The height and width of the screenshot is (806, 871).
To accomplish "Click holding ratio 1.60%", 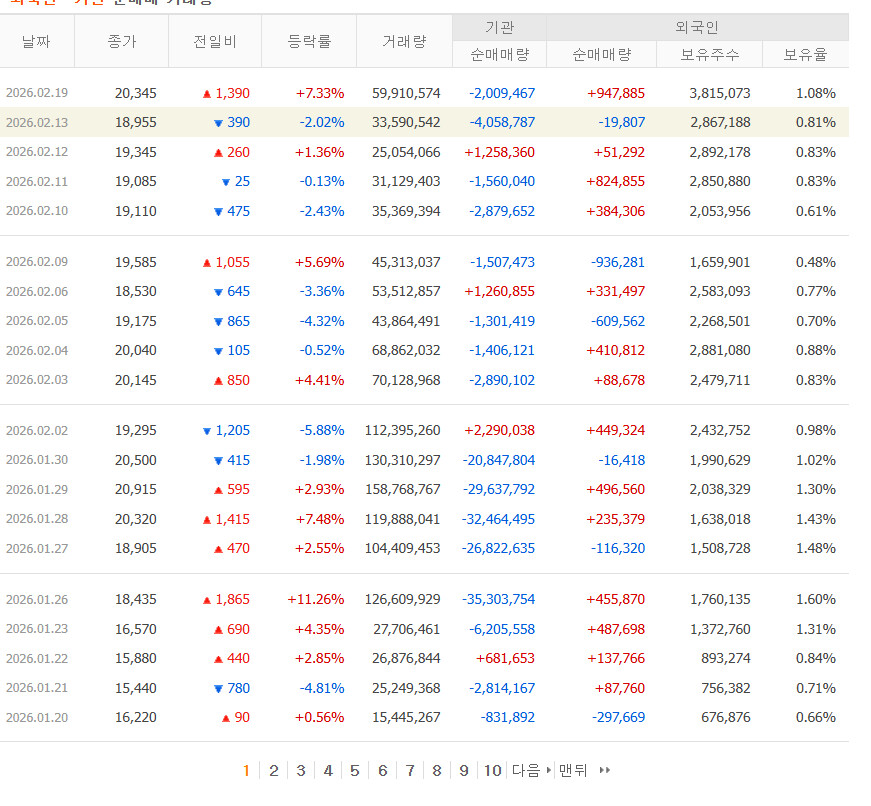I will click(815, 599).
